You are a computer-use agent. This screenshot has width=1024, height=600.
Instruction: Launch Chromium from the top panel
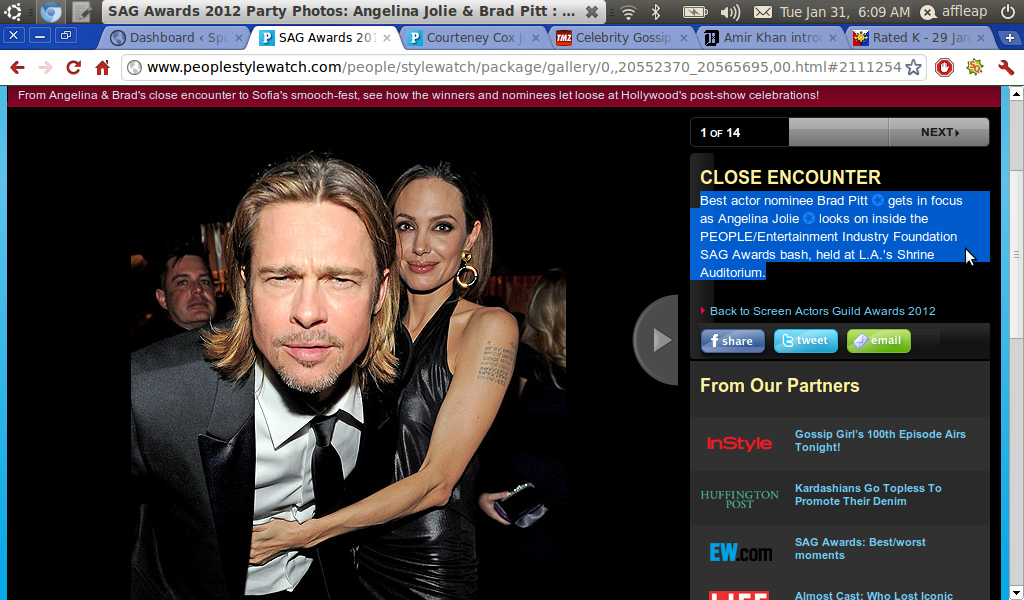(51, 12)
